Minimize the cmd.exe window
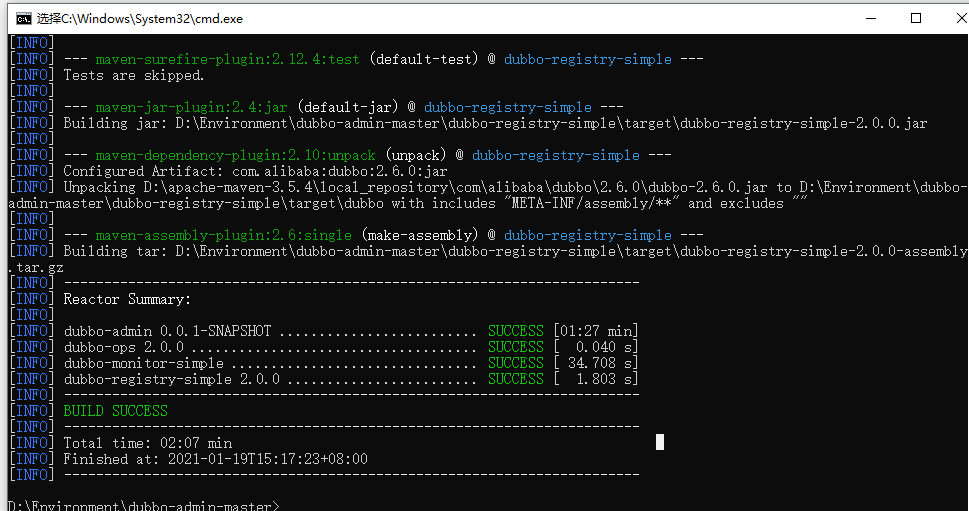This screenshot has width=969, height=511. (871, 19)
